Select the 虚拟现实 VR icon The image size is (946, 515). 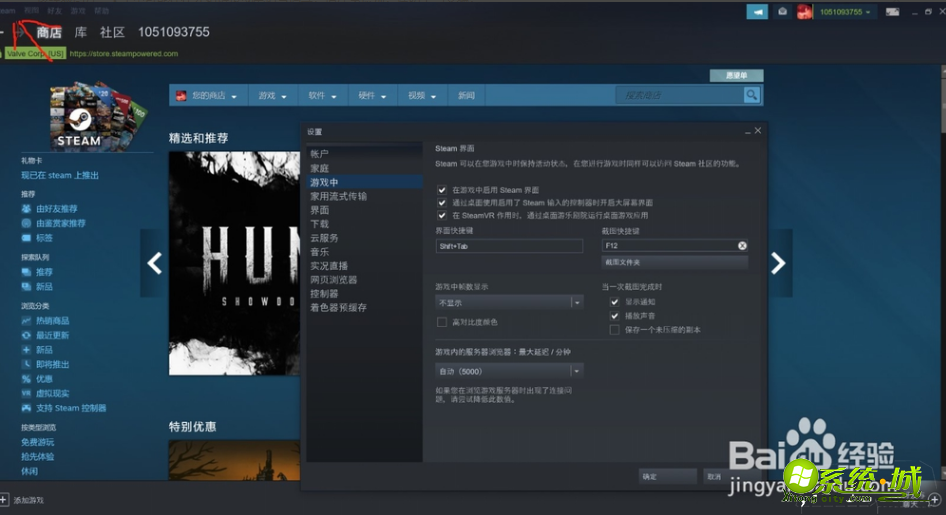coord(26,393)
